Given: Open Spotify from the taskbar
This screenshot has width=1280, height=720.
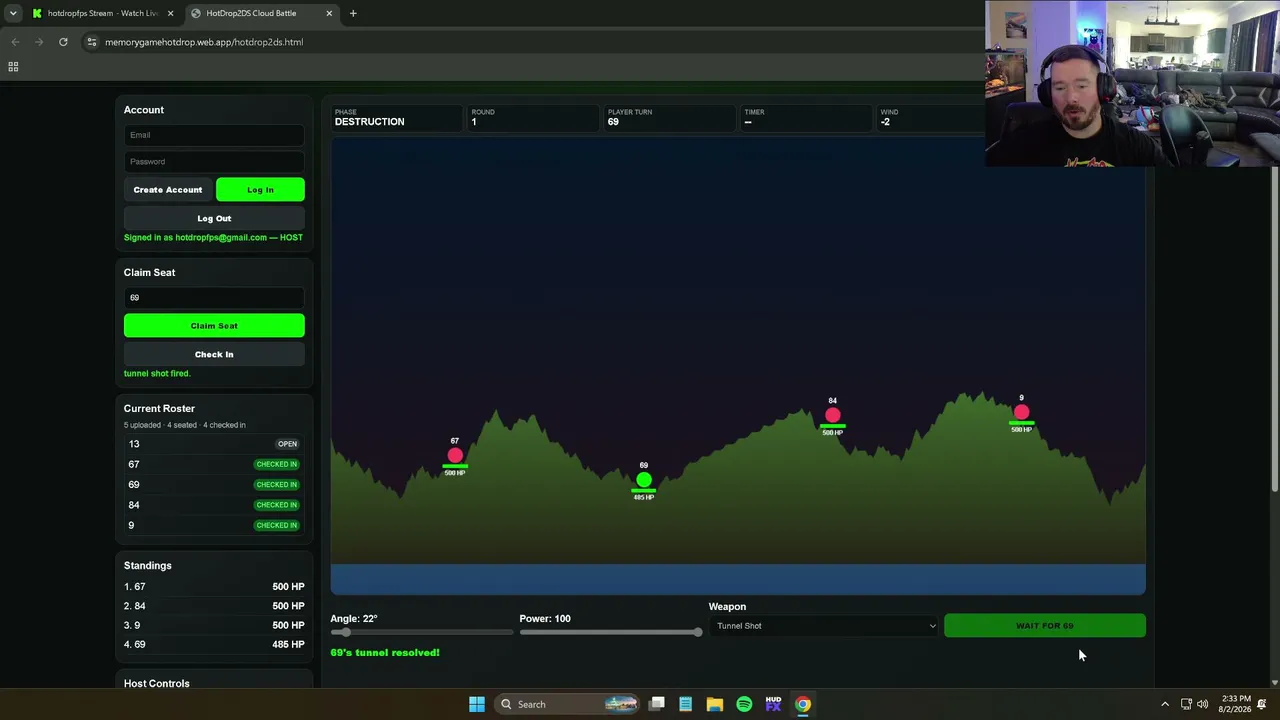Looking at the screenshot, I should tap(744, 704).
